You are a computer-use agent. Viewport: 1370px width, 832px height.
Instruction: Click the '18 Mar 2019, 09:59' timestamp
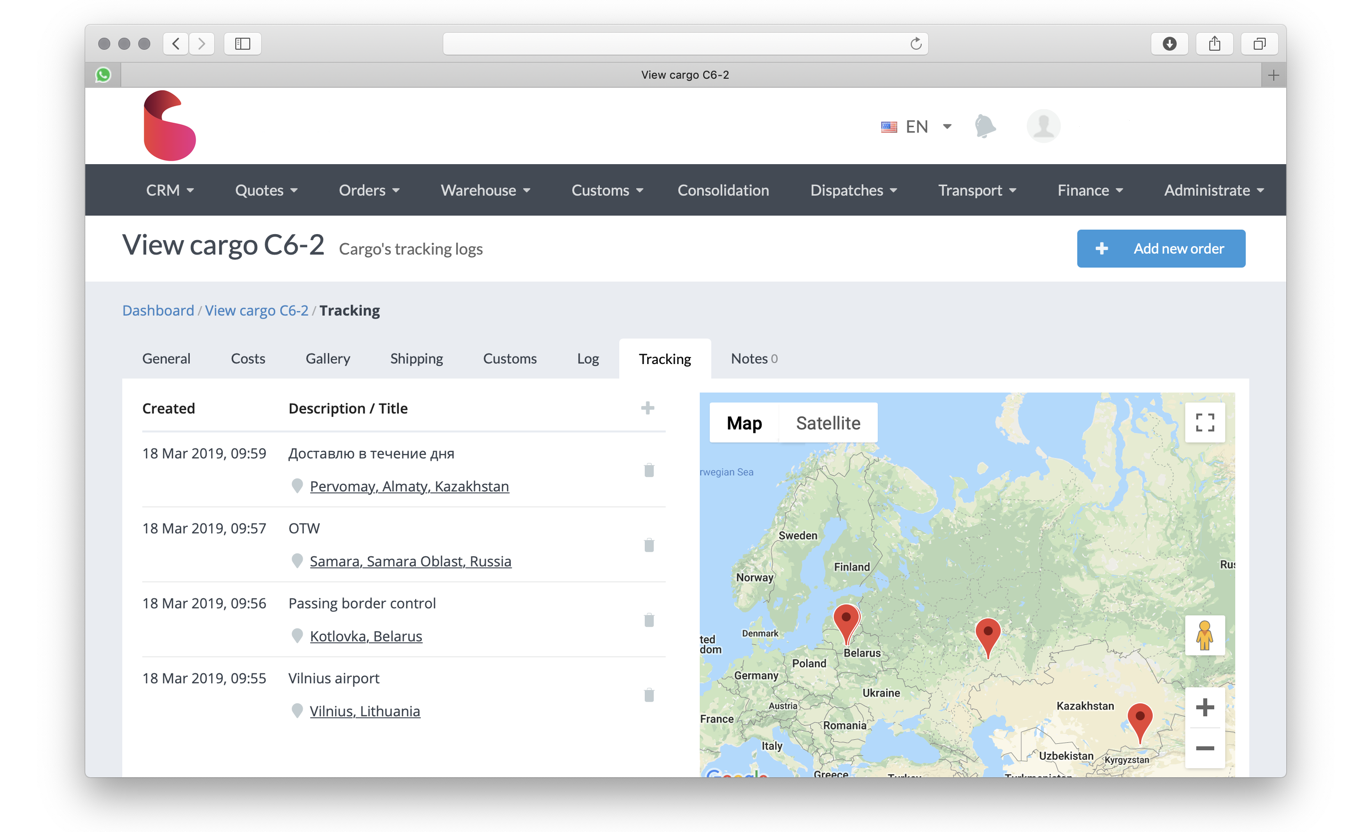click(204, 453)
